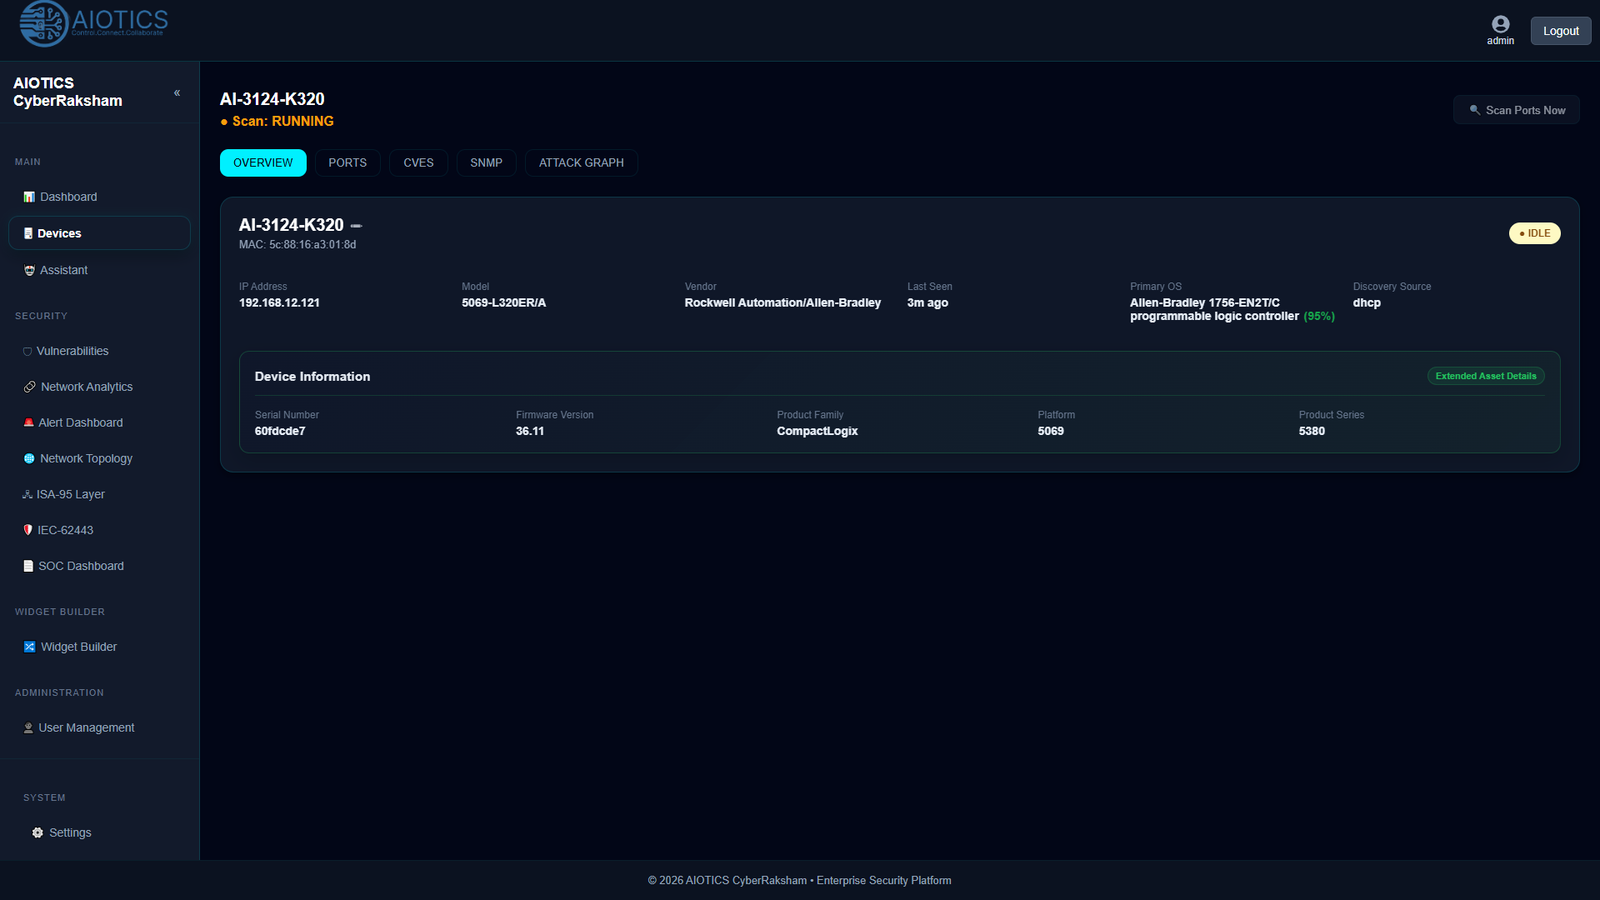This screenshot has width=1600, height=900.
Task: Open the CVES tab
Action: point(419,163)
